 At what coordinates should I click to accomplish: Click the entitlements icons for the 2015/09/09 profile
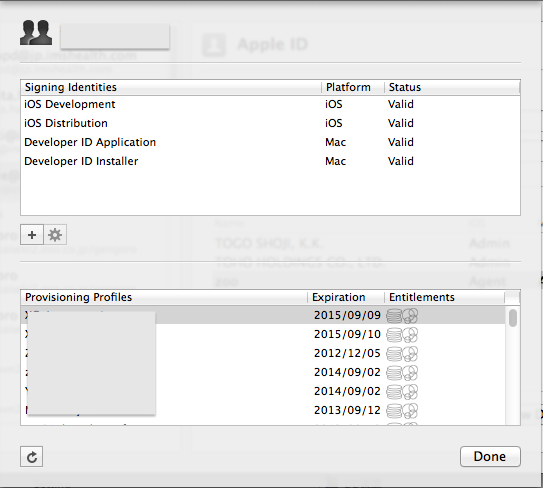[x=402, y=316]
